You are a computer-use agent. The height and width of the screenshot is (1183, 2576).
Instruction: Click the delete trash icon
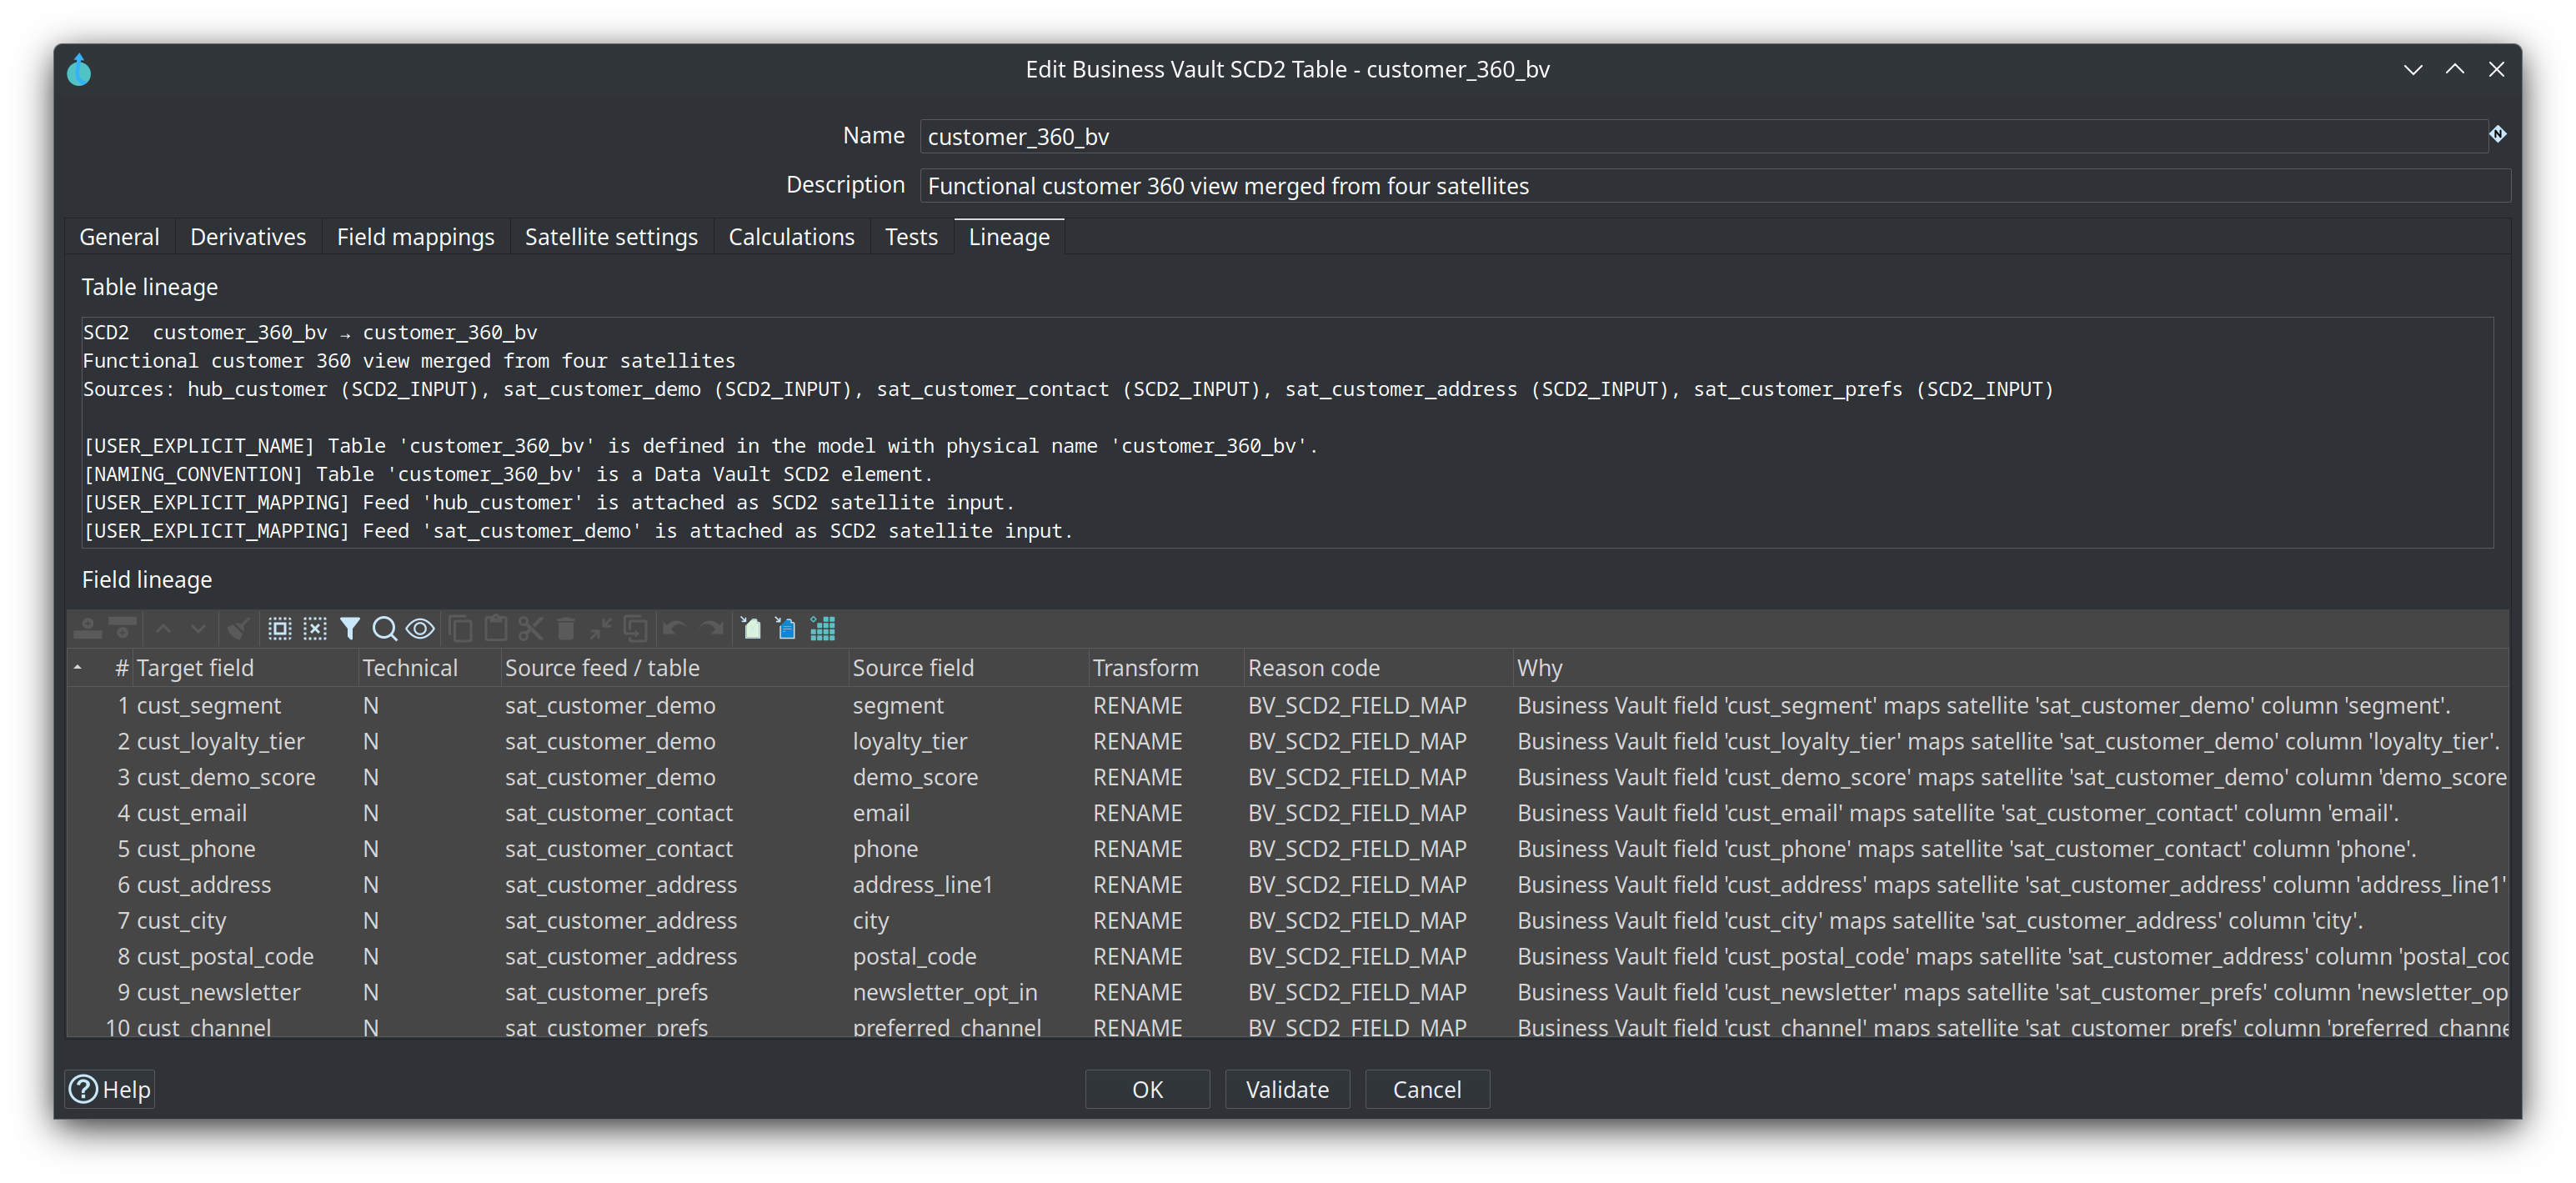(565, 629)
